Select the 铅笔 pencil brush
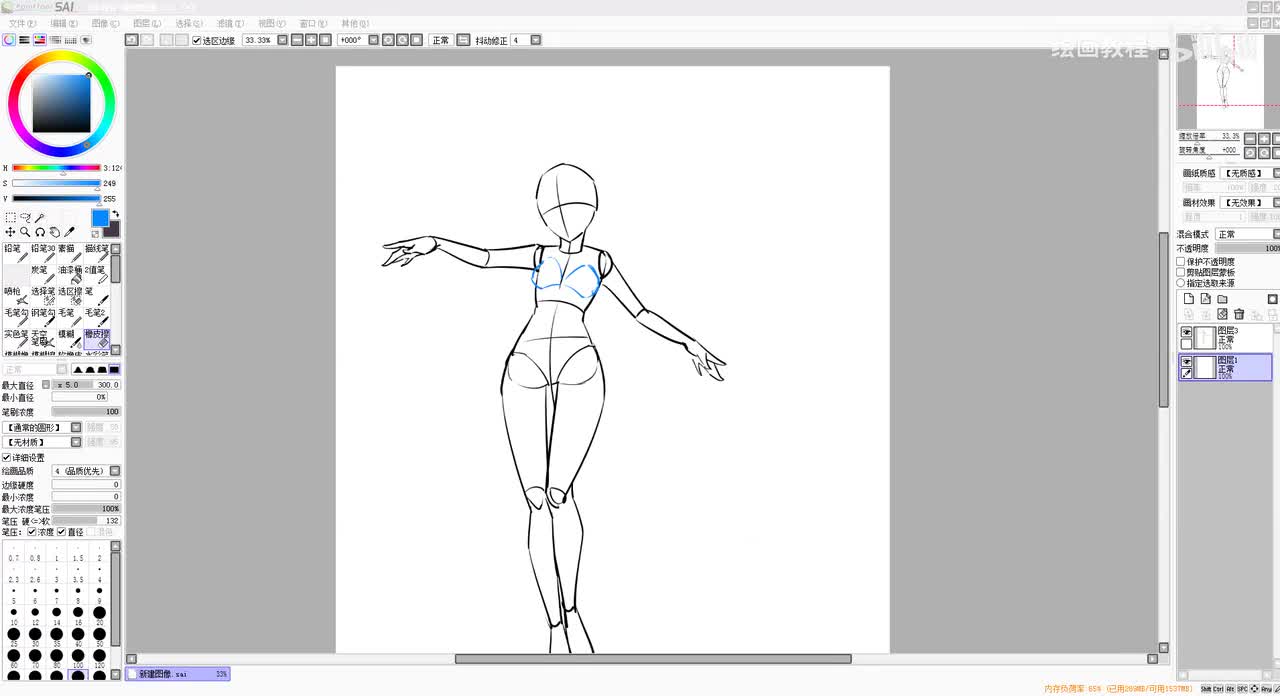This screenshot has height=696, width=1280. [x=15, y=253]
